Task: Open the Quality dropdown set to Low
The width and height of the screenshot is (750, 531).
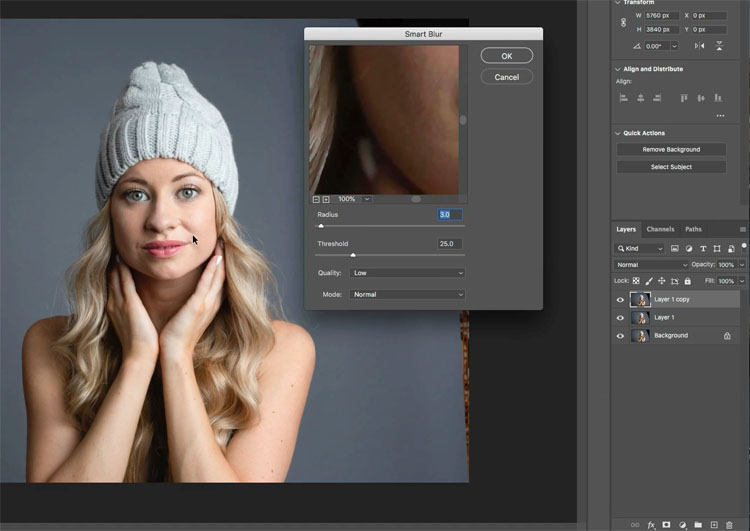Action: pos(407,273)
